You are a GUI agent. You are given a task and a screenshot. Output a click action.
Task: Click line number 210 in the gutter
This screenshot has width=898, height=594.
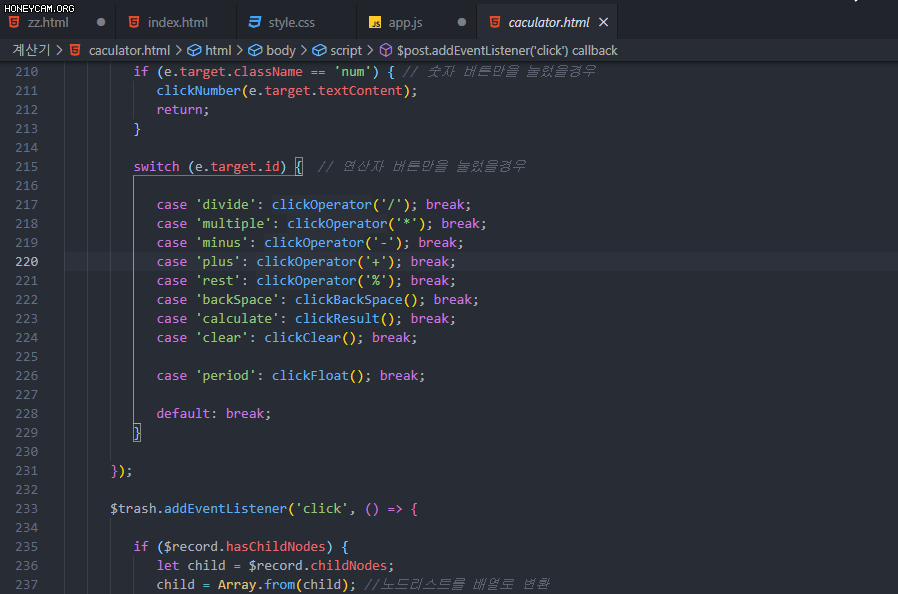coord(26,72)
